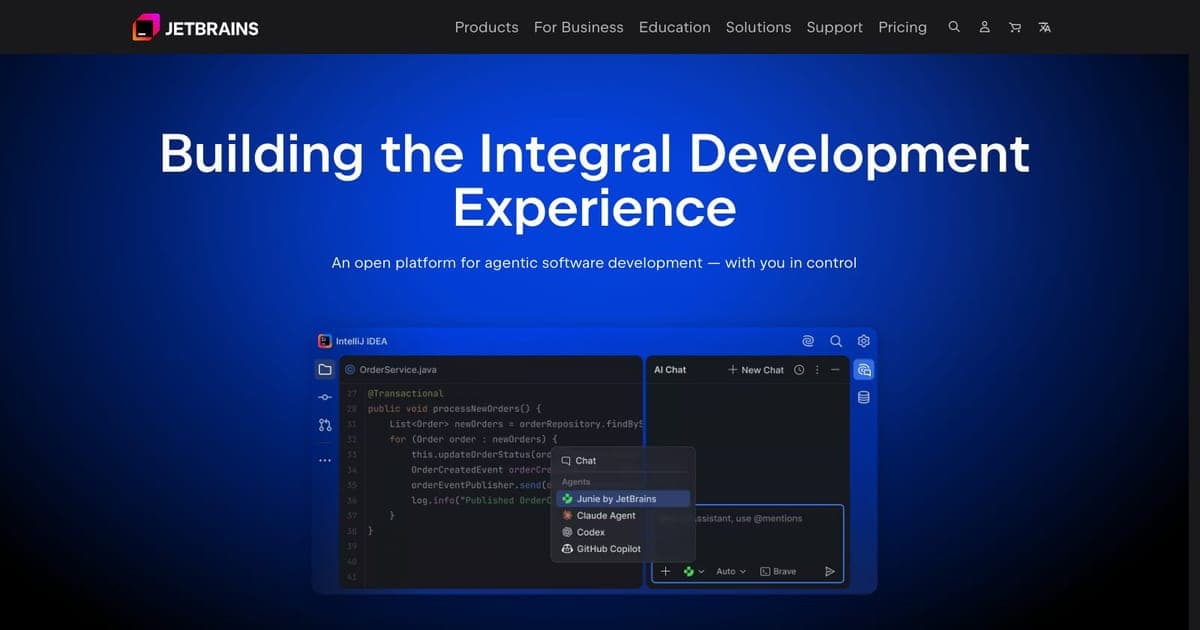The width and height of the screenshot is (1200, 630).
Task: Open the Education menu
Action: pyautogui.click(x=675, y=27)
